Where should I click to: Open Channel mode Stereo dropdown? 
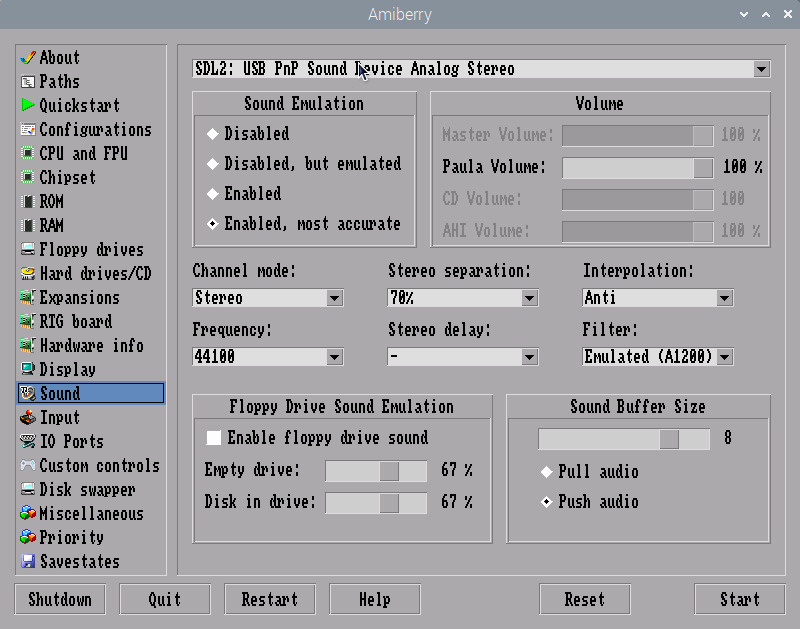pyautogui.click(x=268, y=298)
